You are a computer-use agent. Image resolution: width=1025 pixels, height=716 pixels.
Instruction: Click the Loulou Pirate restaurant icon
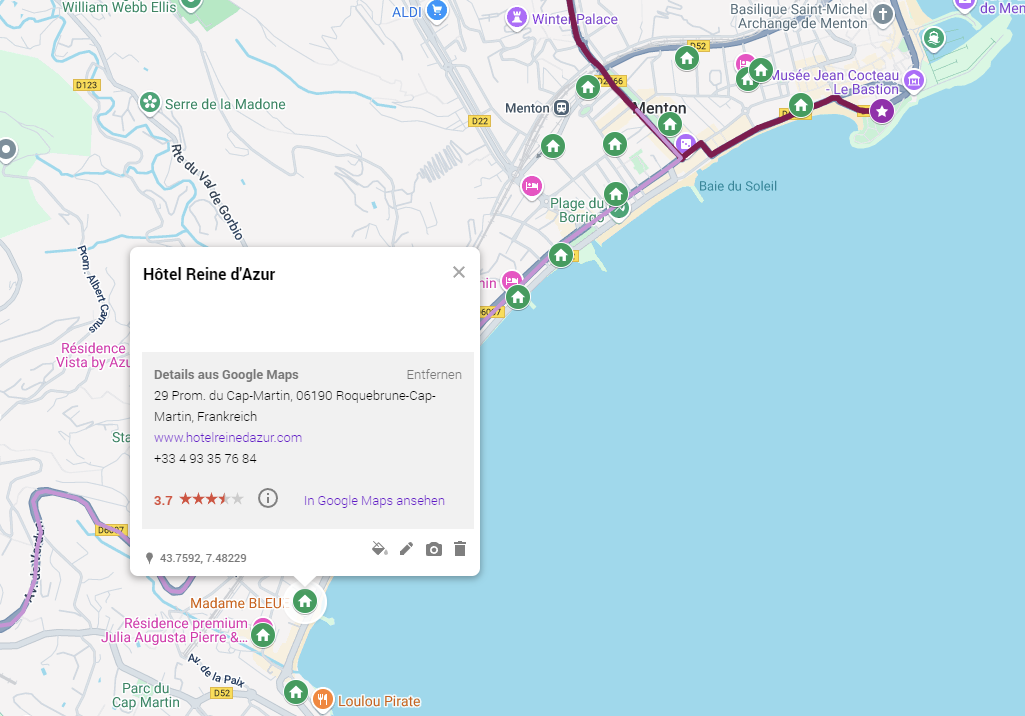point(322,699)
